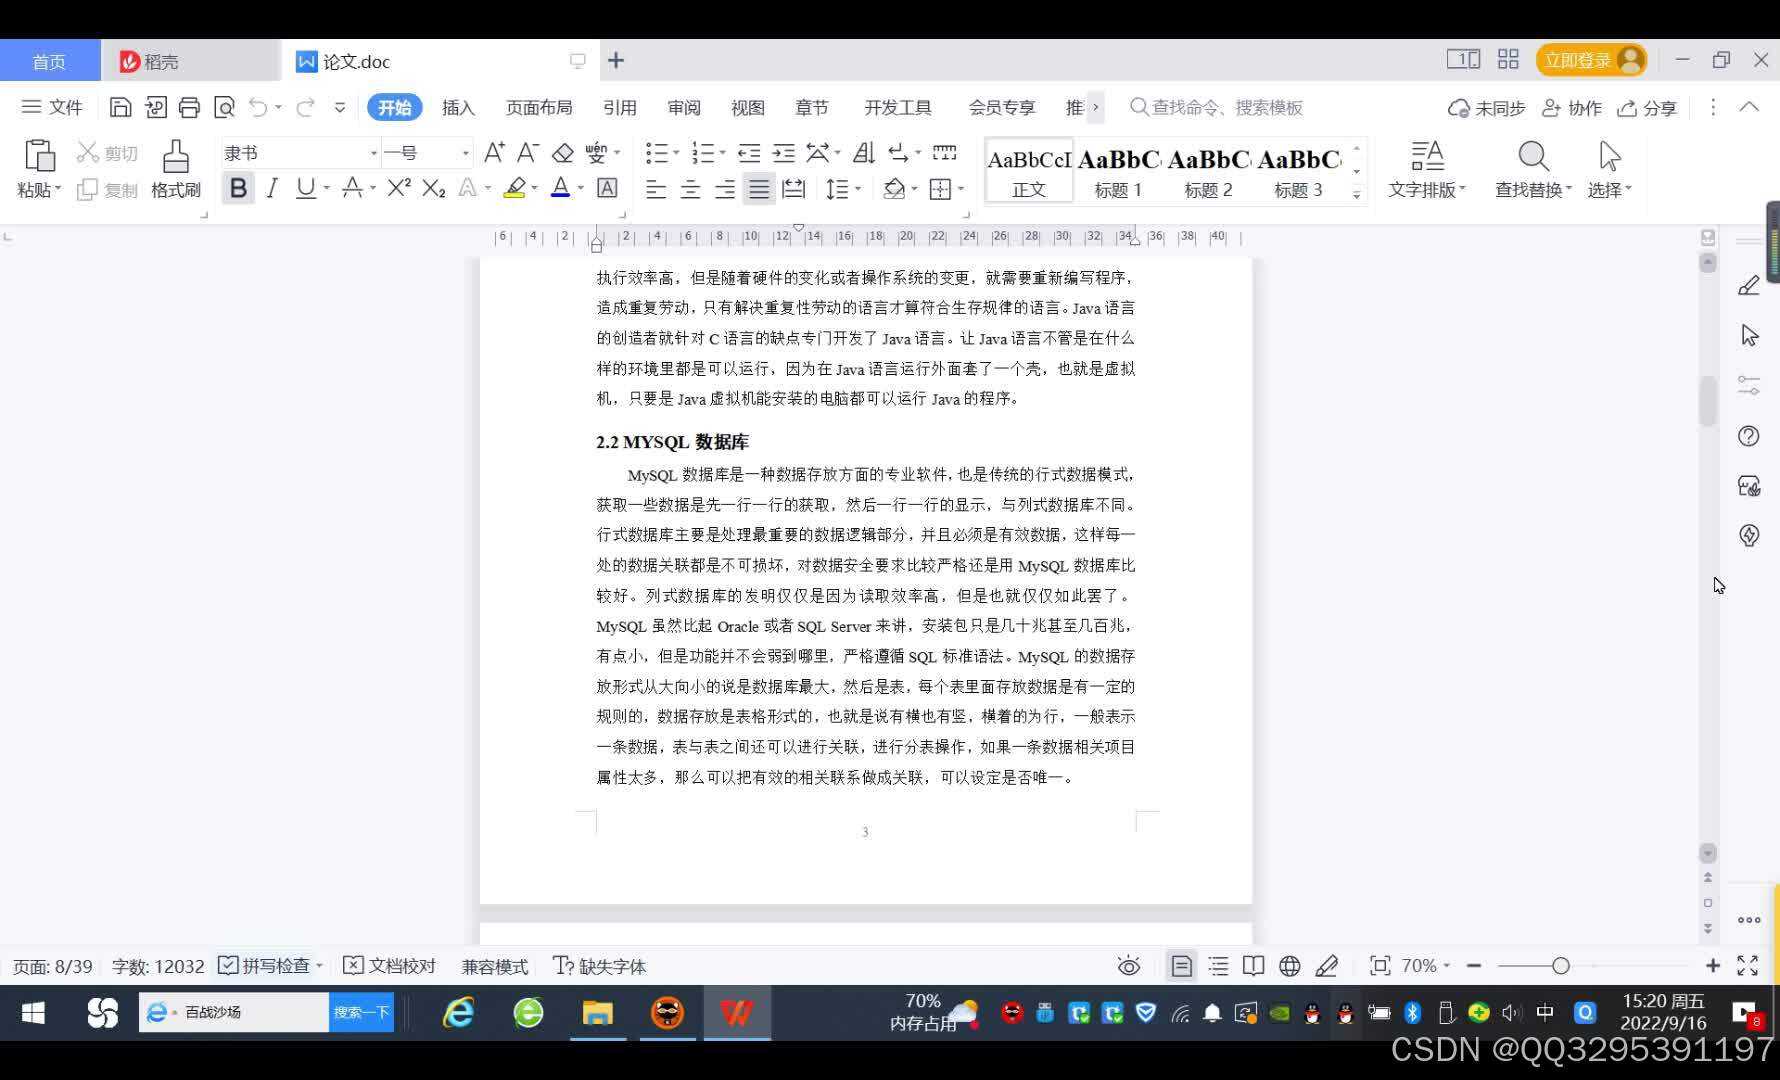Image resolution: width=1780 pixels, height=1080 pixels.
Task: Click the character border A icon
Action: coord(607,187)
